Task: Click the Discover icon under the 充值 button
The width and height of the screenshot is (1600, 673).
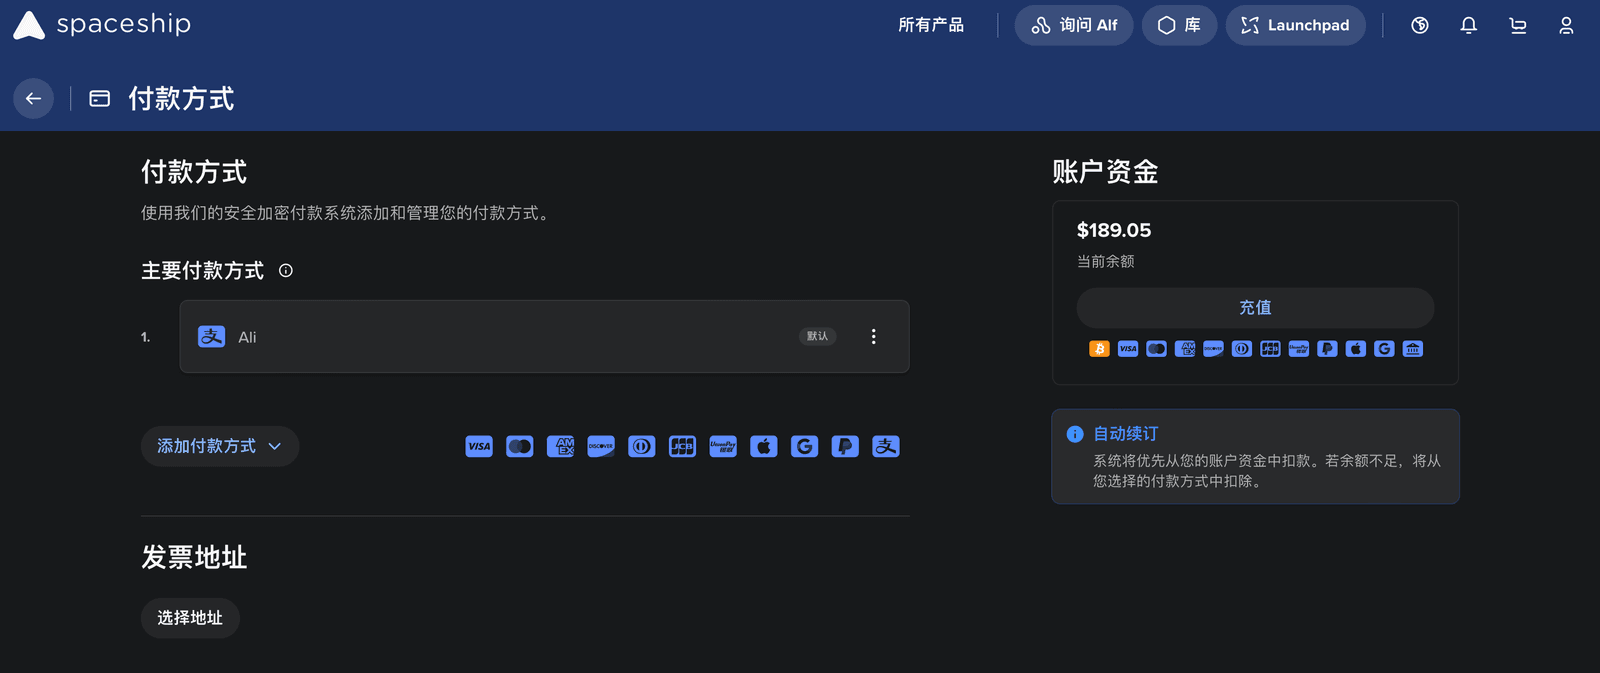Action: [1214, 349]
